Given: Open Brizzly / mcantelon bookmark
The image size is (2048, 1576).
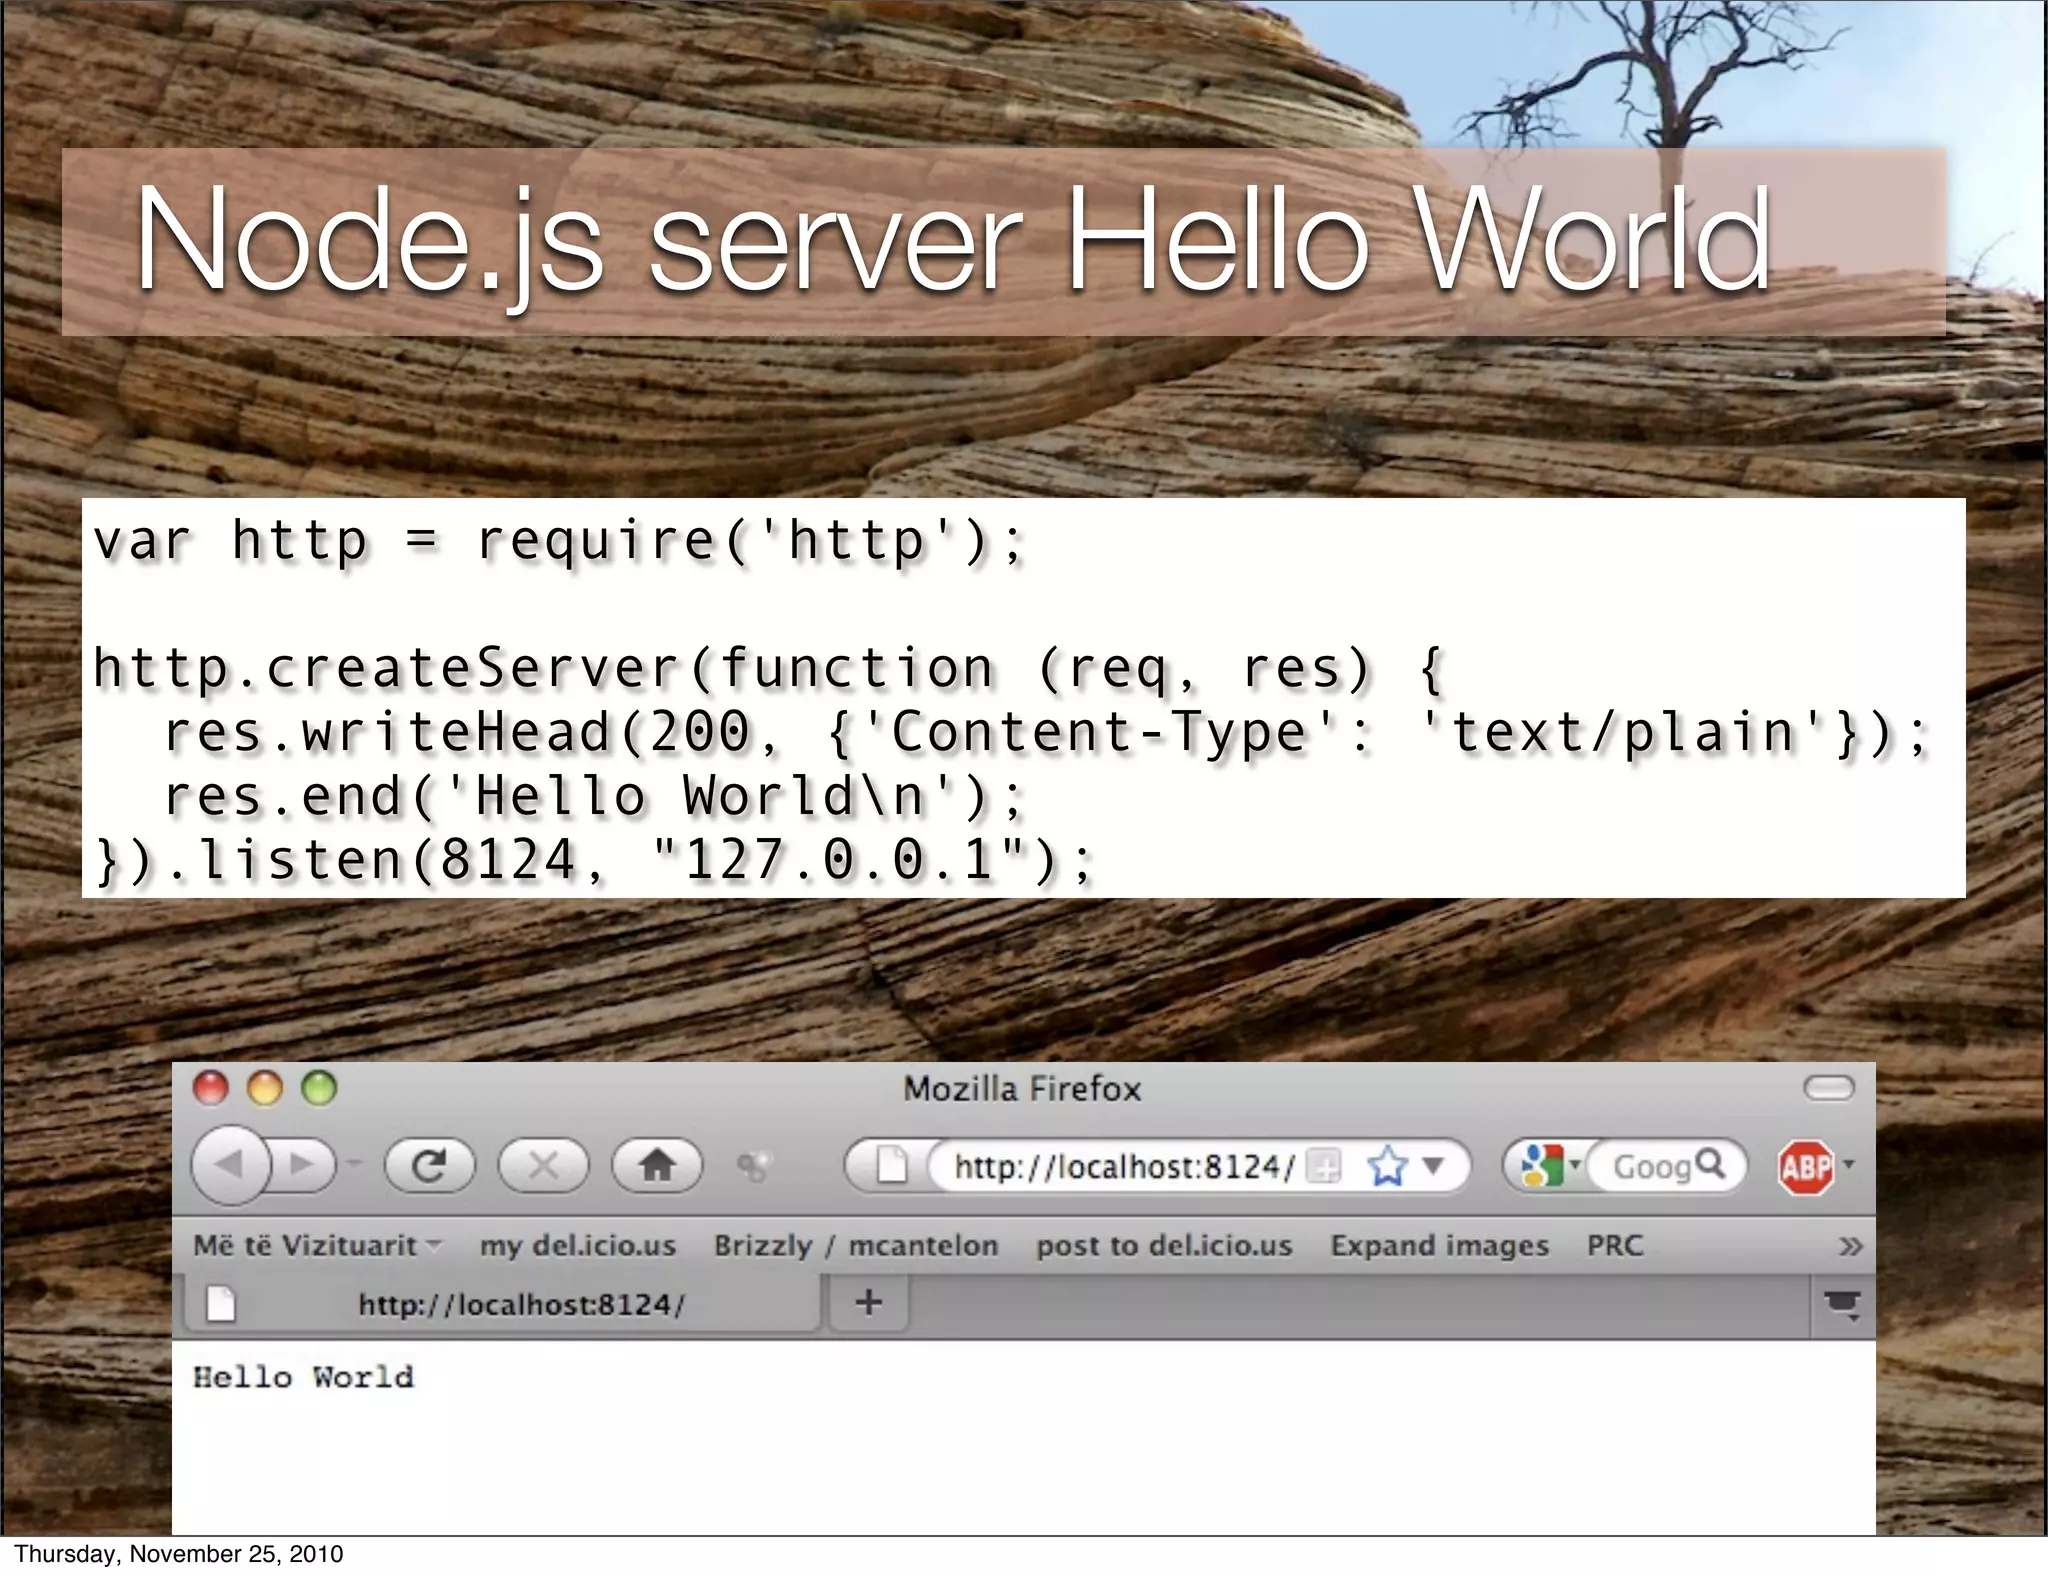Looking at the screenshot, I should click(x=856, y=1246).
